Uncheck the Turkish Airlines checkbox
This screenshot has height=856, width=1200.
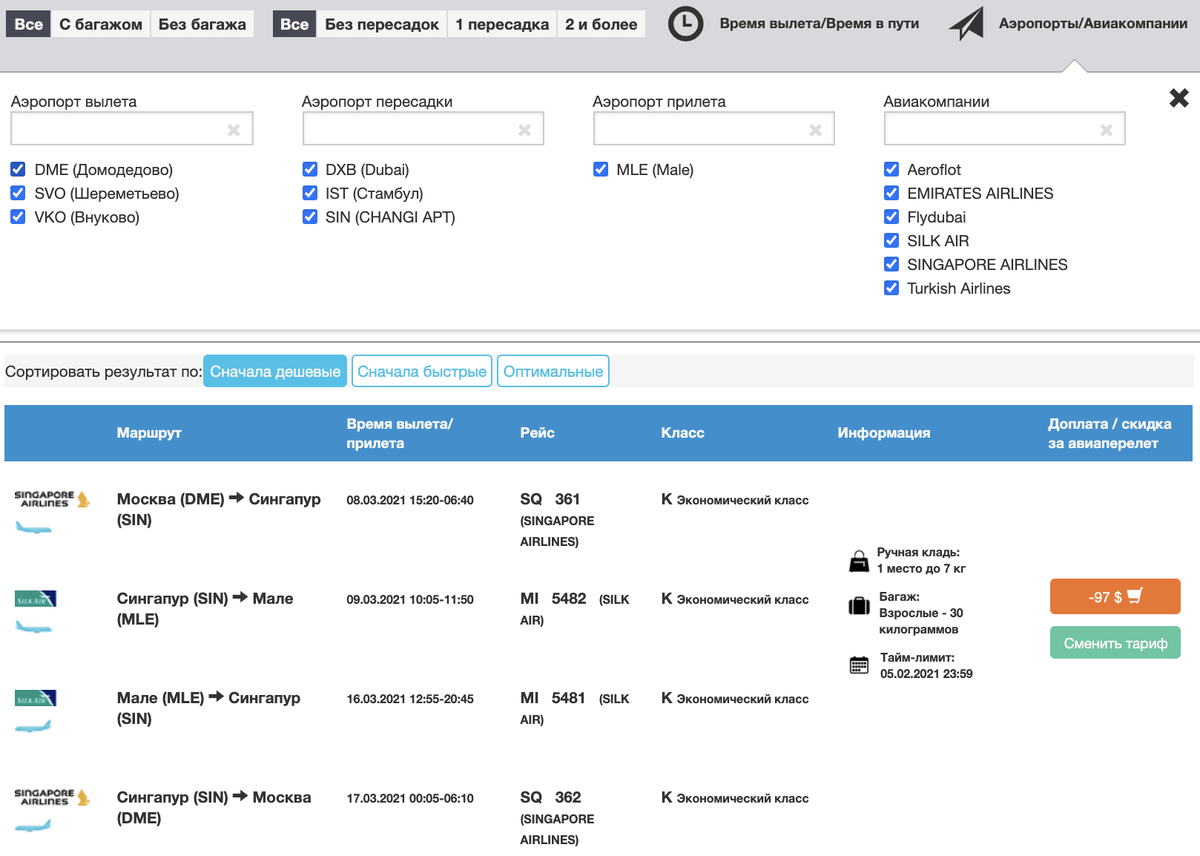coord(891,288)
